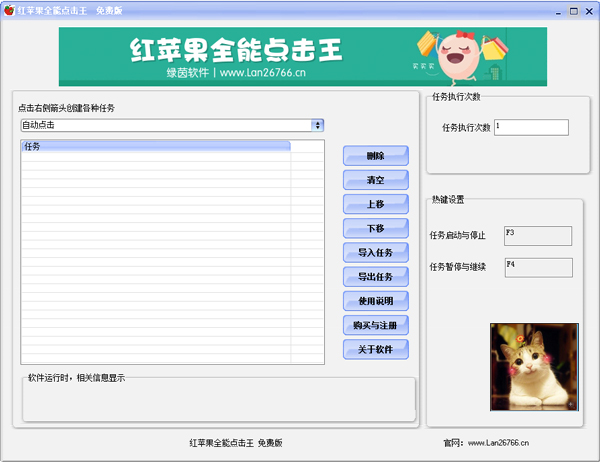Click the www.Lan26766.cn website text at bottom

(x=498, y=443)
